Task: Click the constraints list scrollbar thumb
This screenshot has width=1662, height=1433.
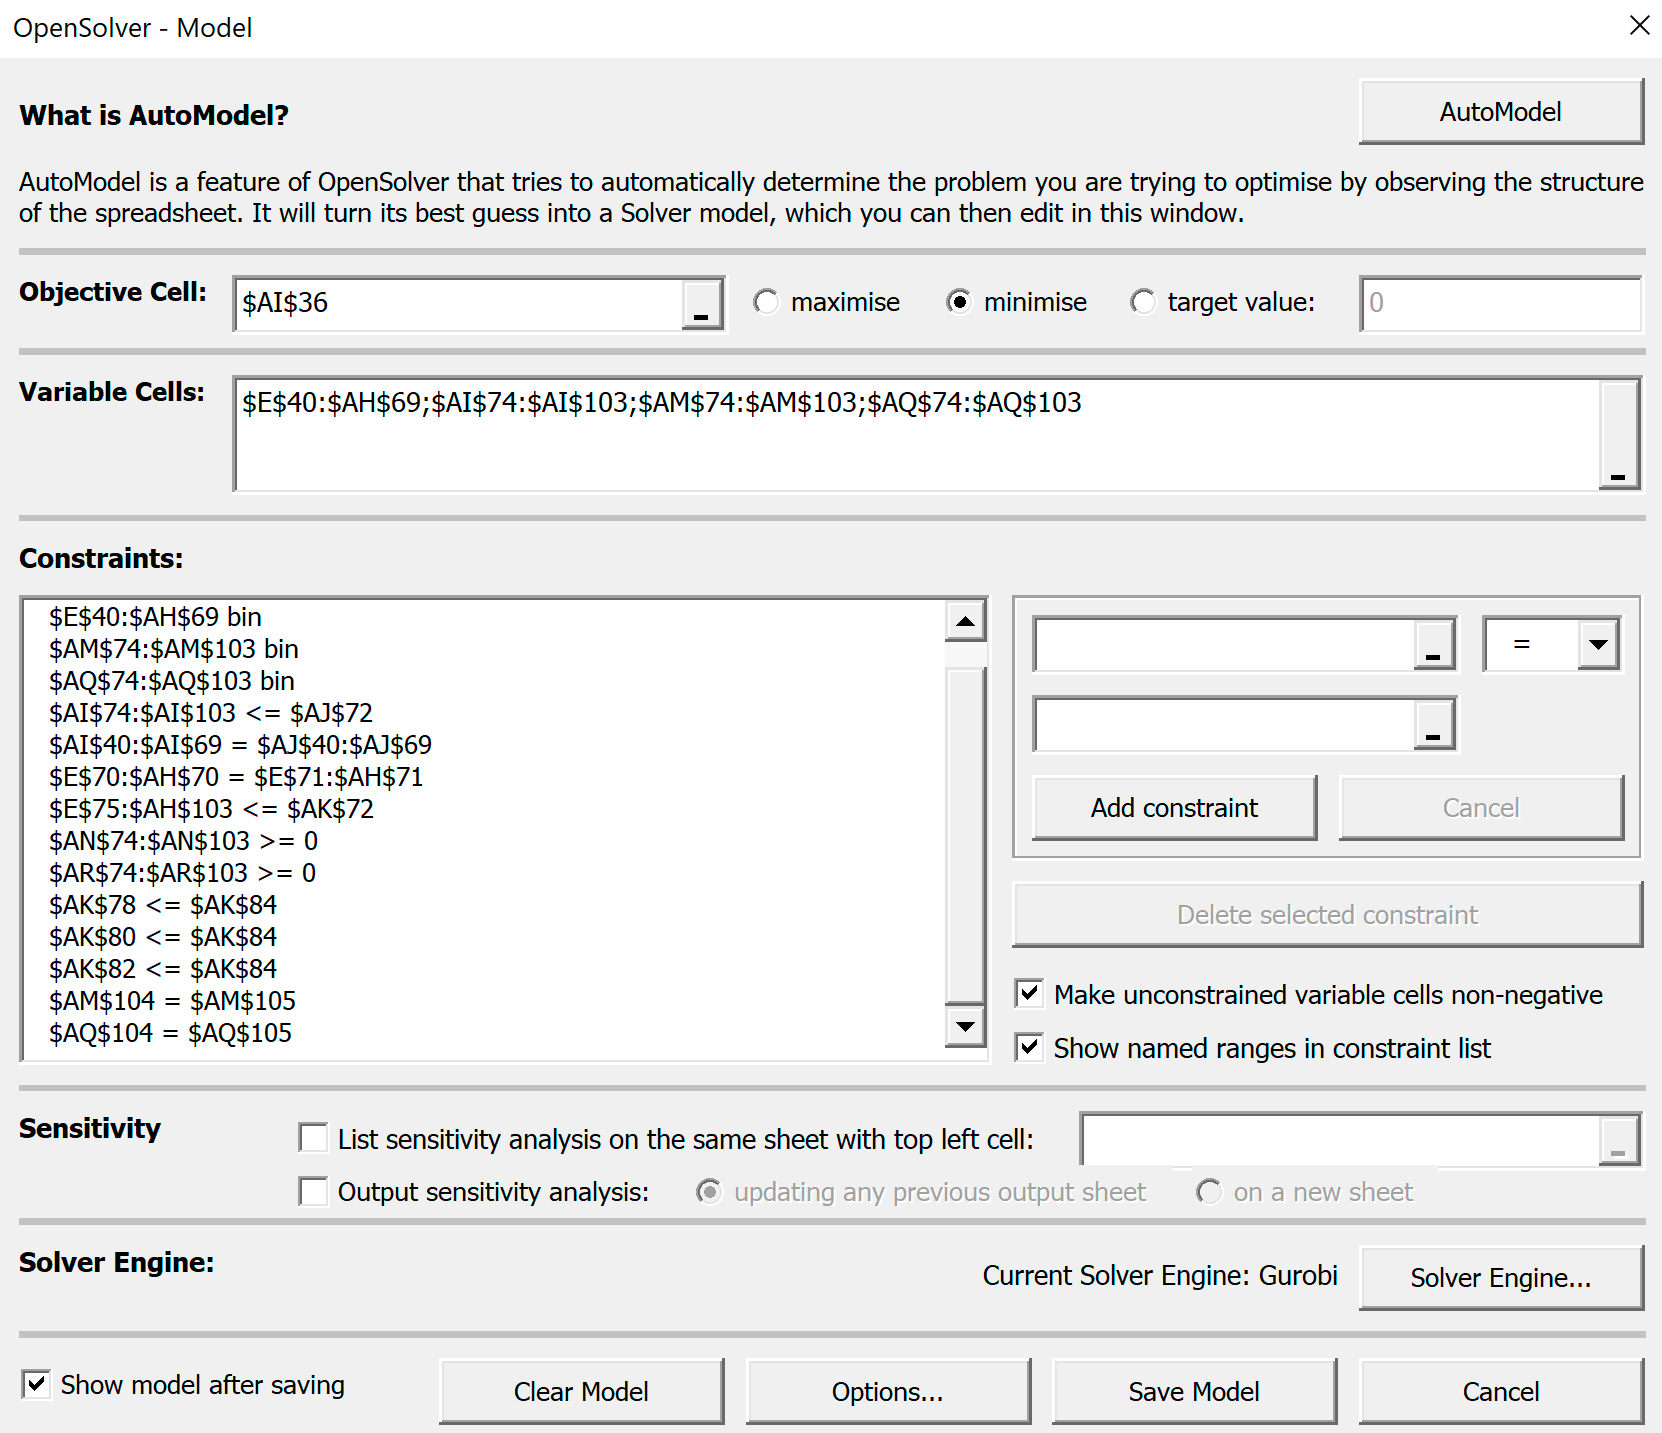Action: pos(965,835)
